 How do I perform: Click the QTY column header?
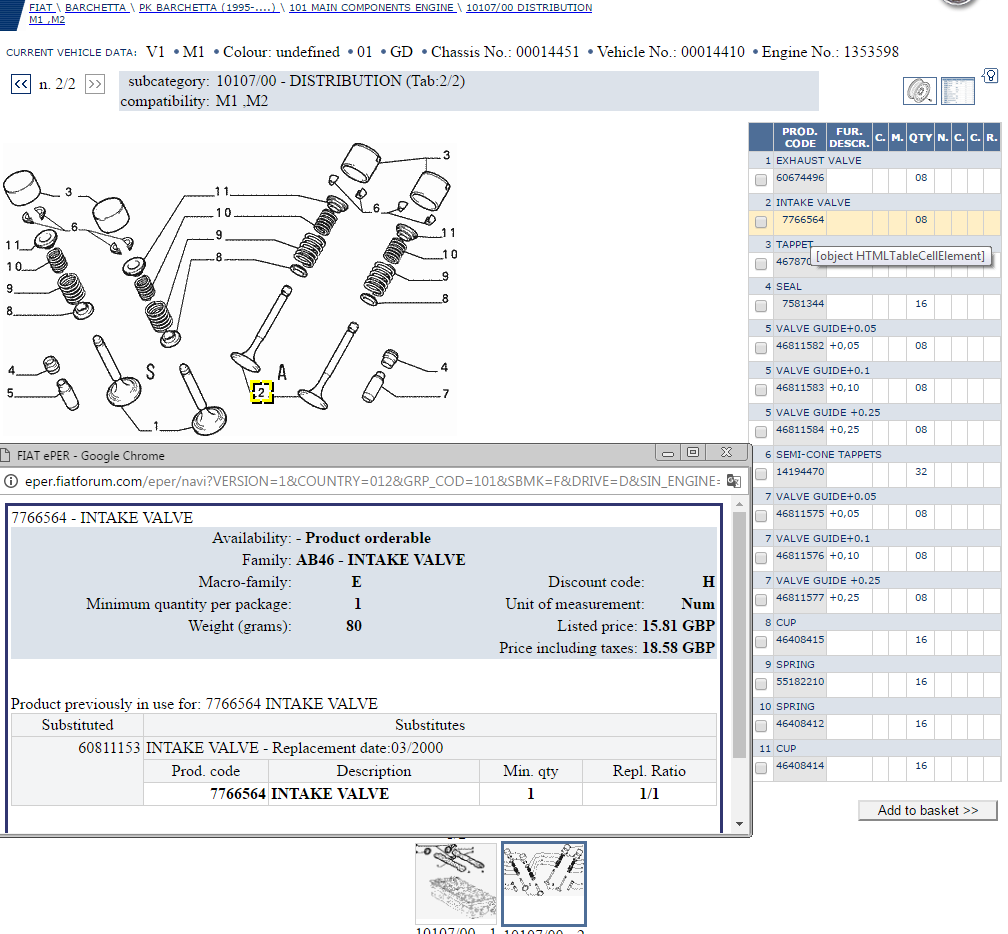click(921, 138)
